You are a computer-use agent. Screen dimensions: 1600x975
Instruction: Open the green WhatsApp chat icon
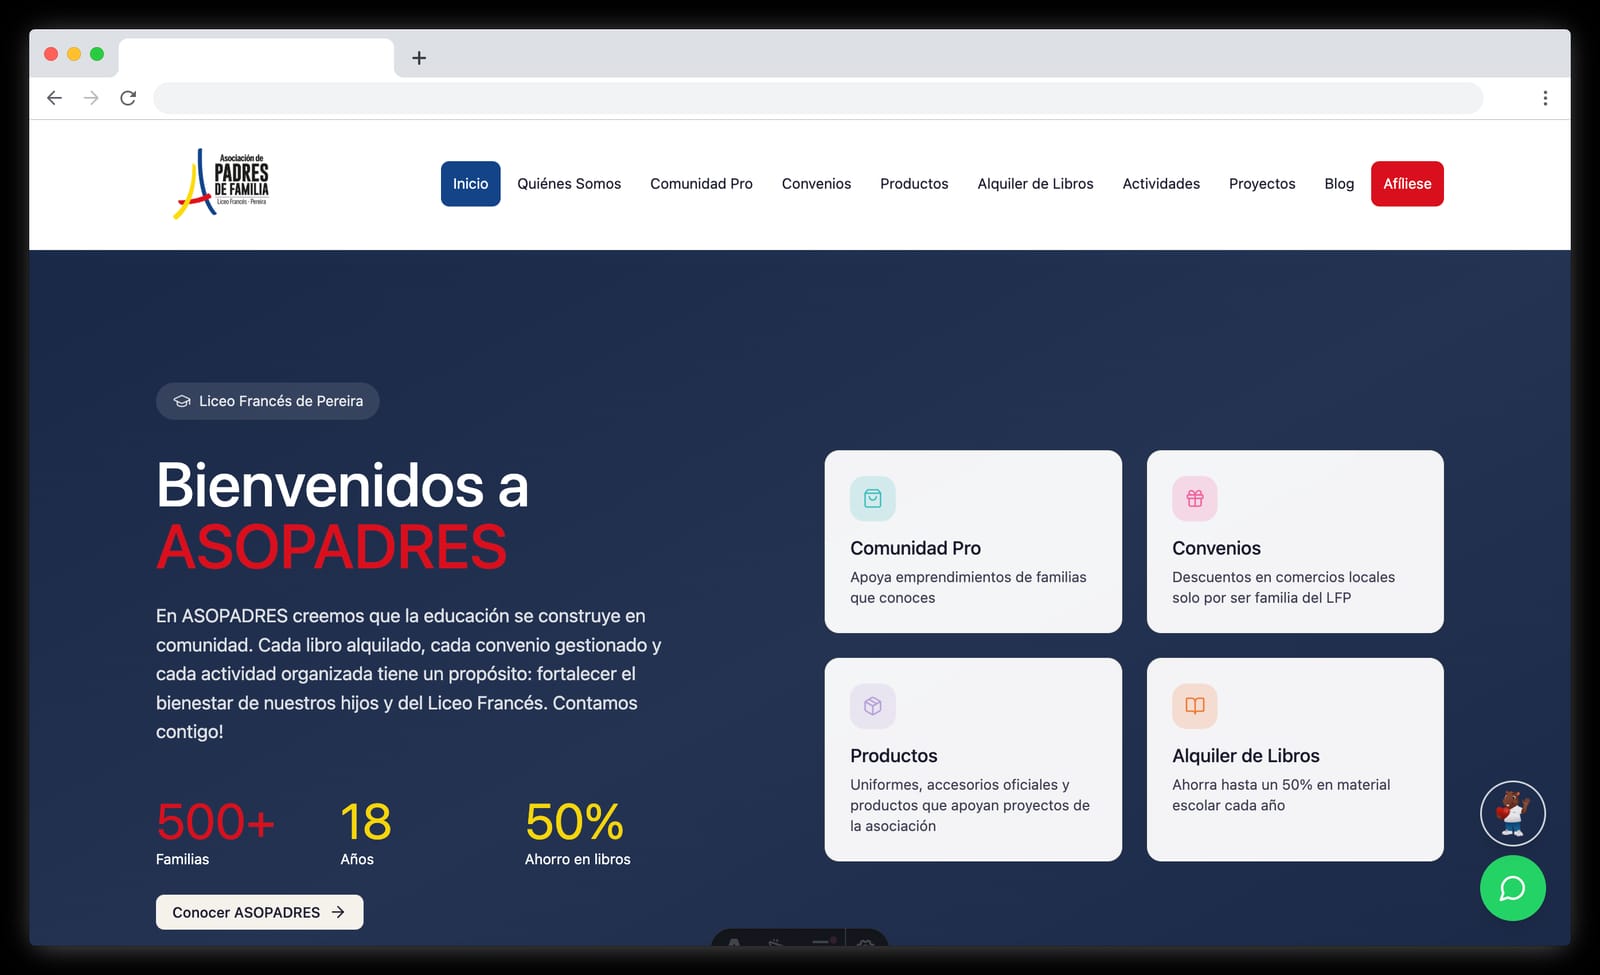1513,888
